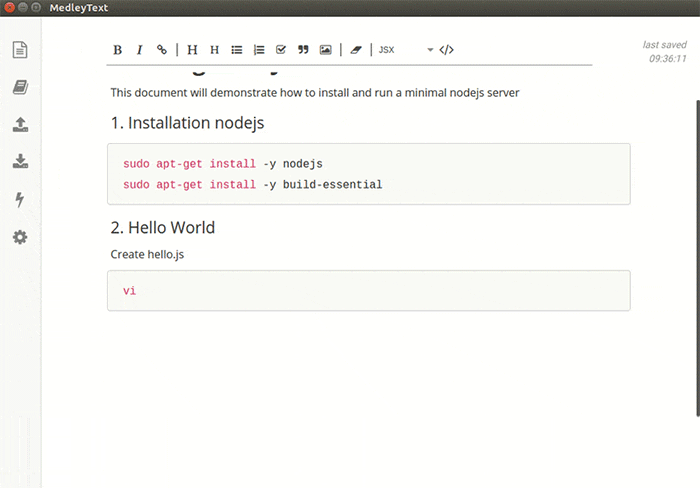Viewport: 700px width, 488px height.
Task: Clear formatting with eraser icon
Action: [356, 50]
